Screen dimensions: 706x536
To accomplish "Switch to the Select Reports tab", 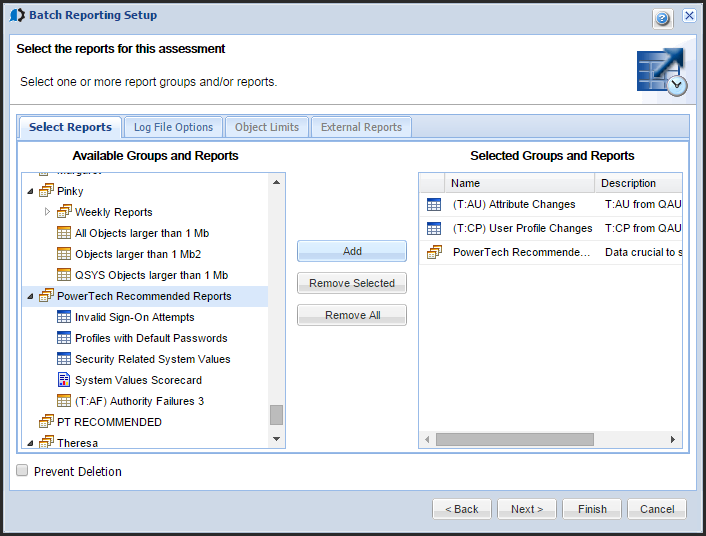I will coord(70,127).
